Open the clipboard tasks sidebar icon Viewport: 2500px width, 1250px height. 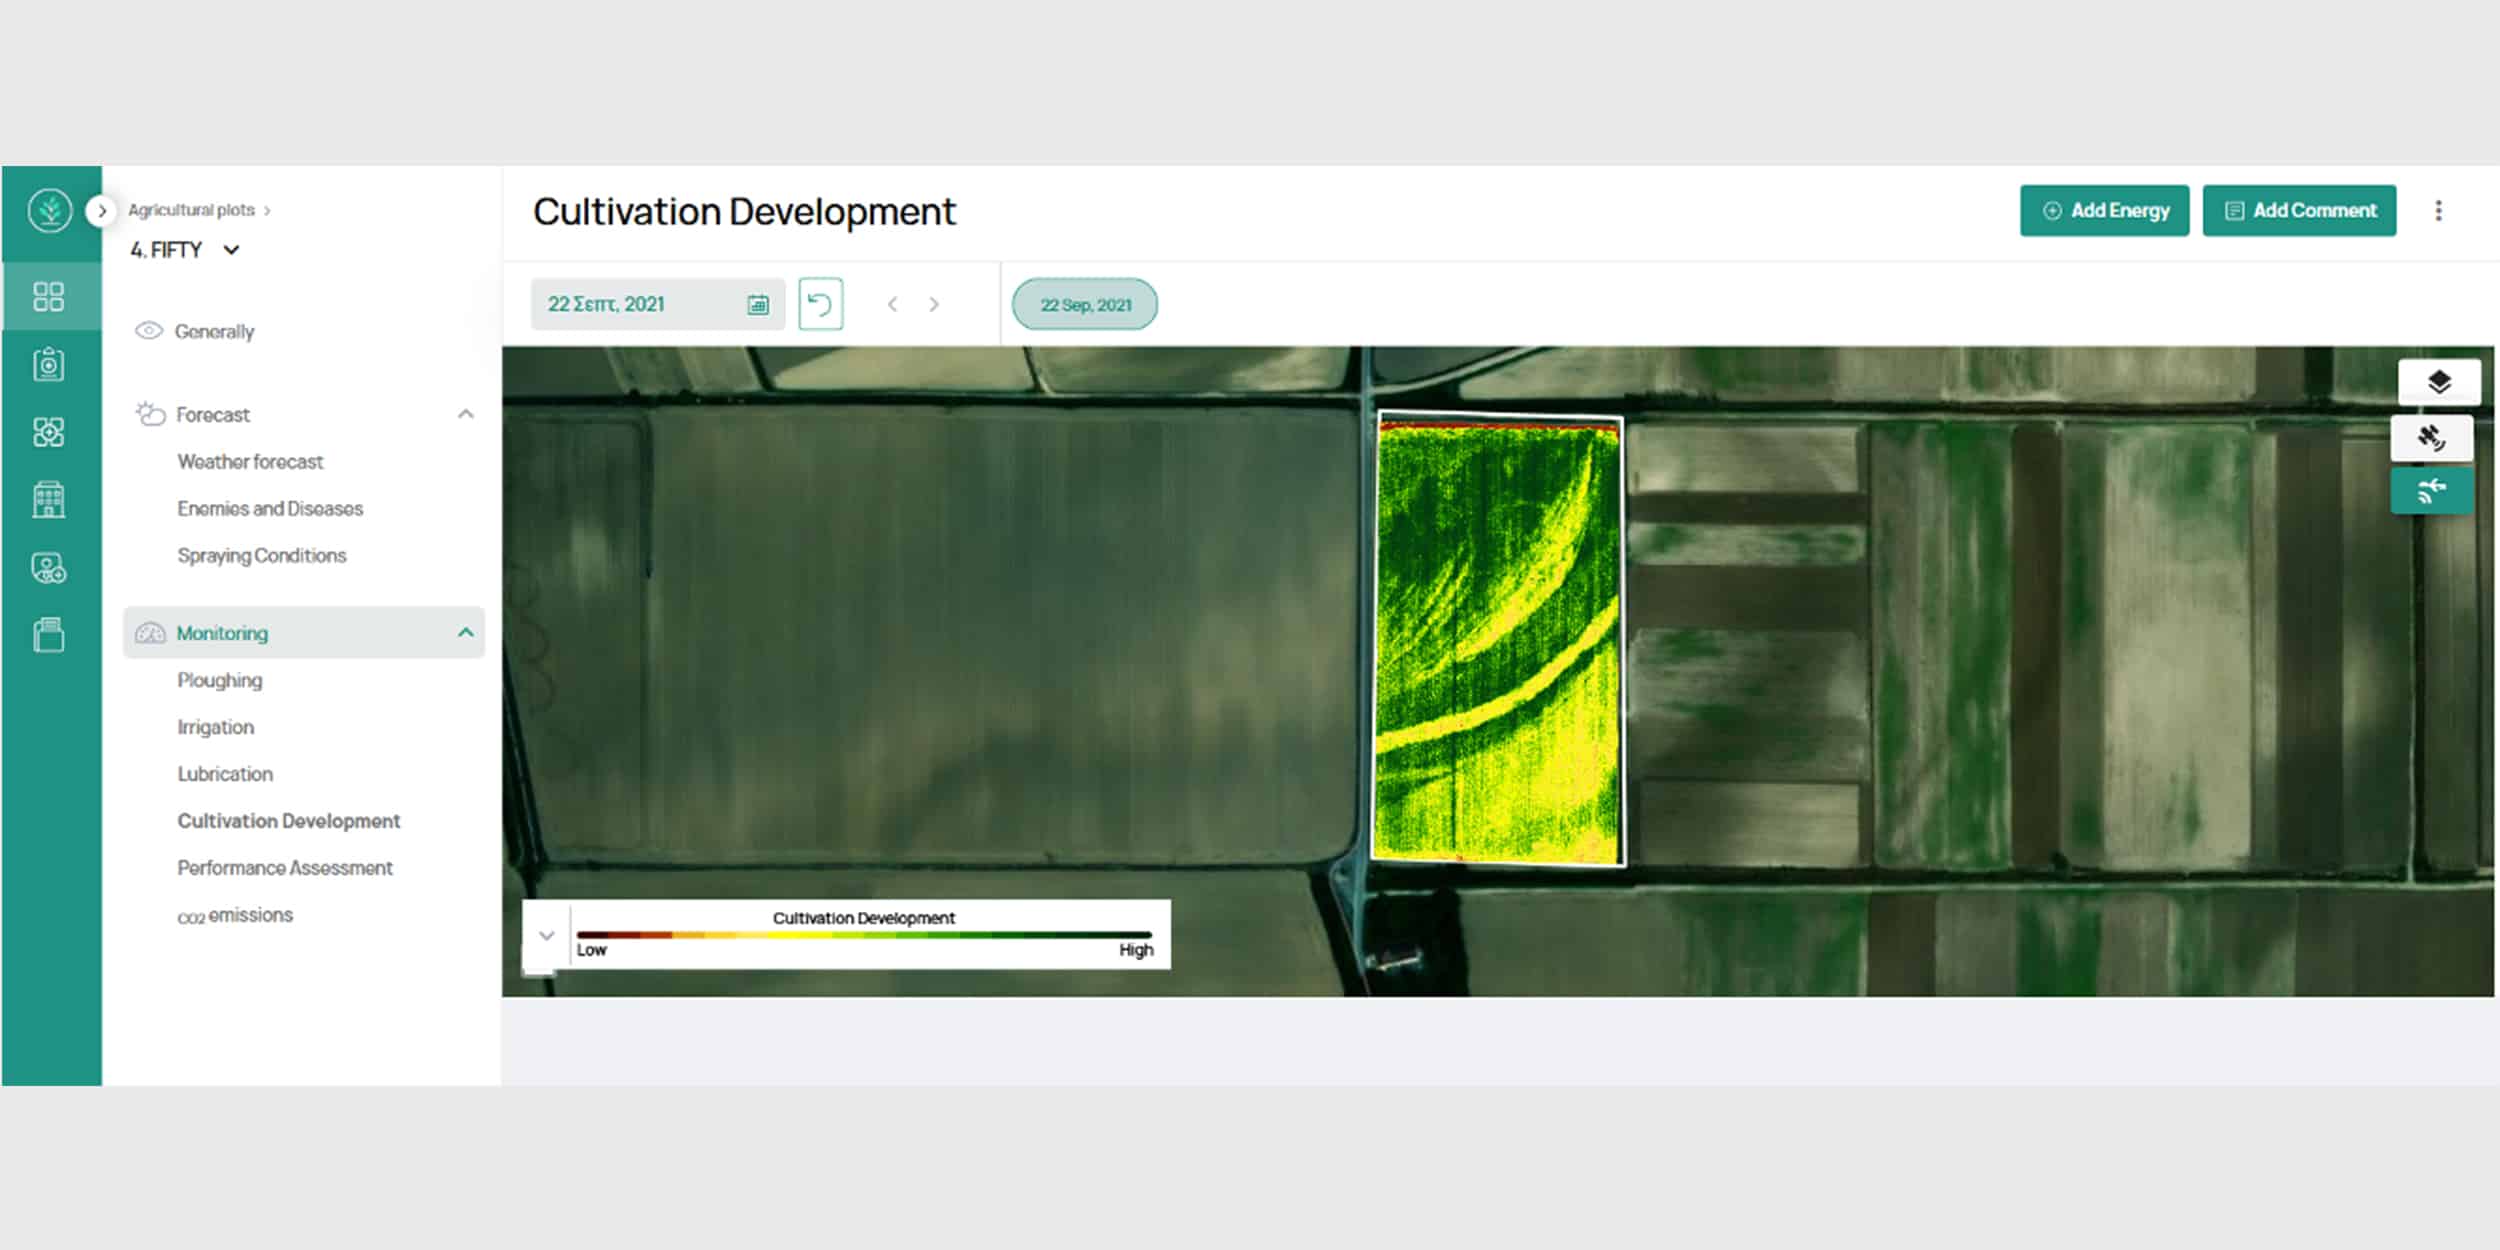point(48,364)
